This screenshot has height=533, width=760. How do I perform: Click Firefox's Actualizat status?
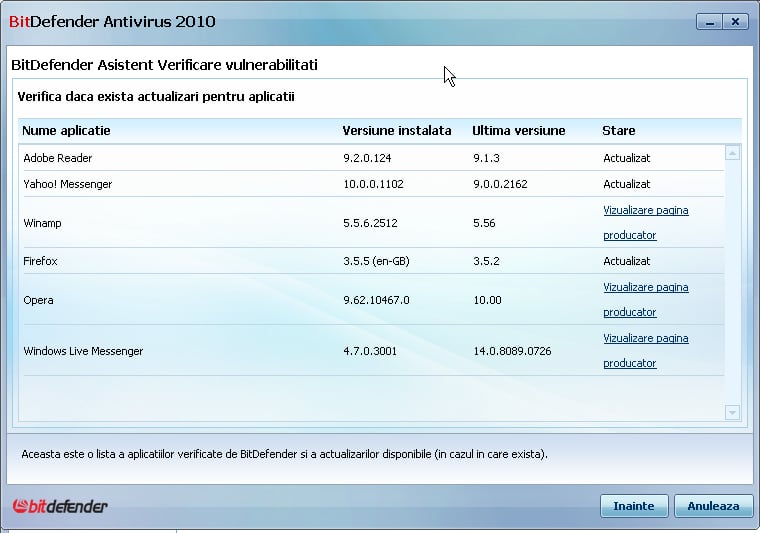(x=627, y=261)
